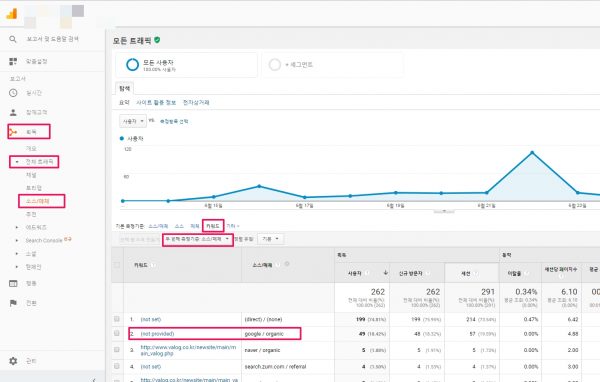
Task: Click the All Users segment circle icon
Action: [132, 65]
